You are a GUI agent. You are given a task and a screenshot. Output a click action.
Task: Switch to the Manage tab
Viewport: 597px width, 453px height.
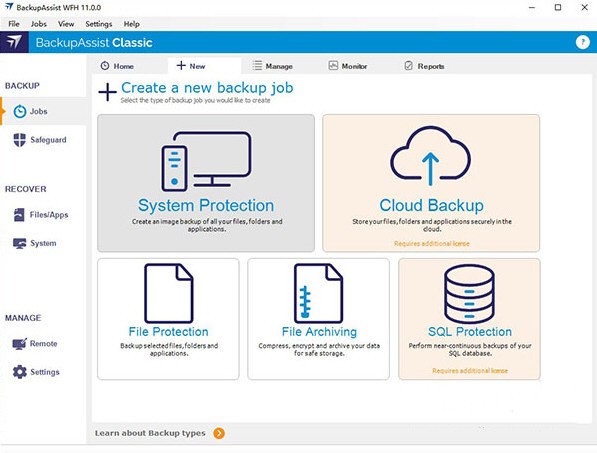pyautogui.click(x=273, y=66)
